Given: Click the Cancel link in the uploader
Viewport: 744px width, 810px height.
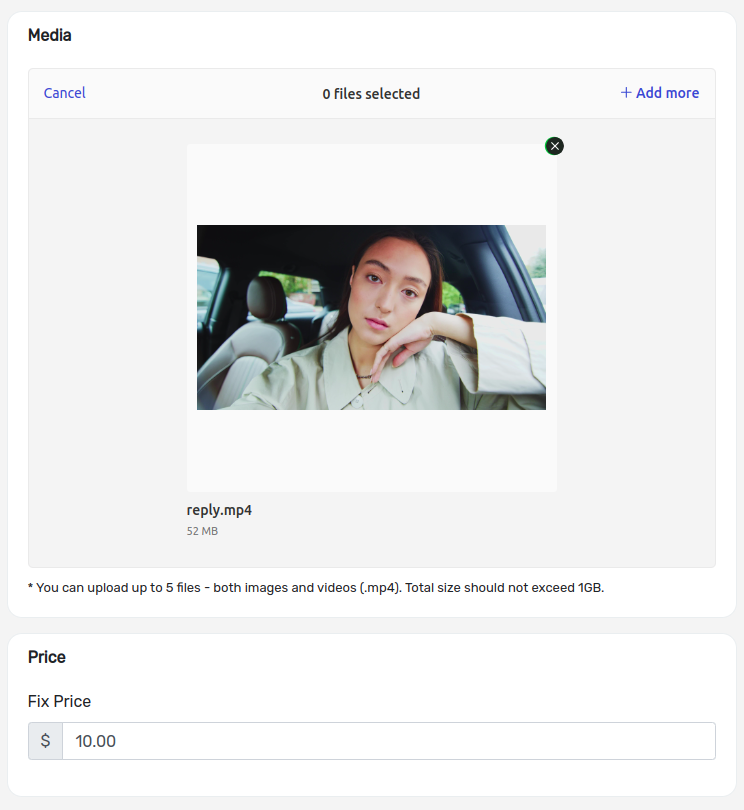Looking at the screenshot, I should (65, 93).
